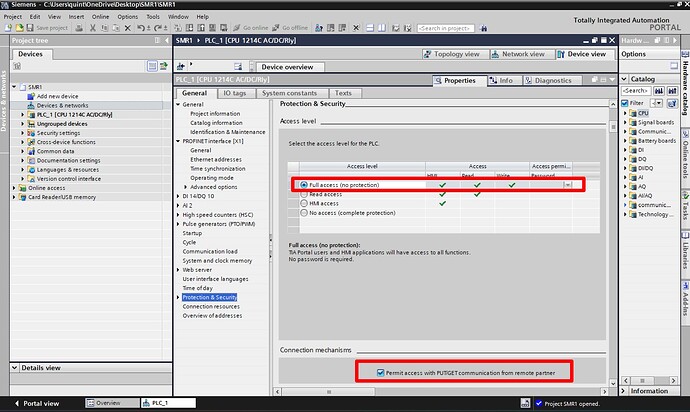Image resolution: width=690 pixels, height=412 pixels.
Task: Select Ethernet addresses in navigation
Action: click(x=216, y=159)
